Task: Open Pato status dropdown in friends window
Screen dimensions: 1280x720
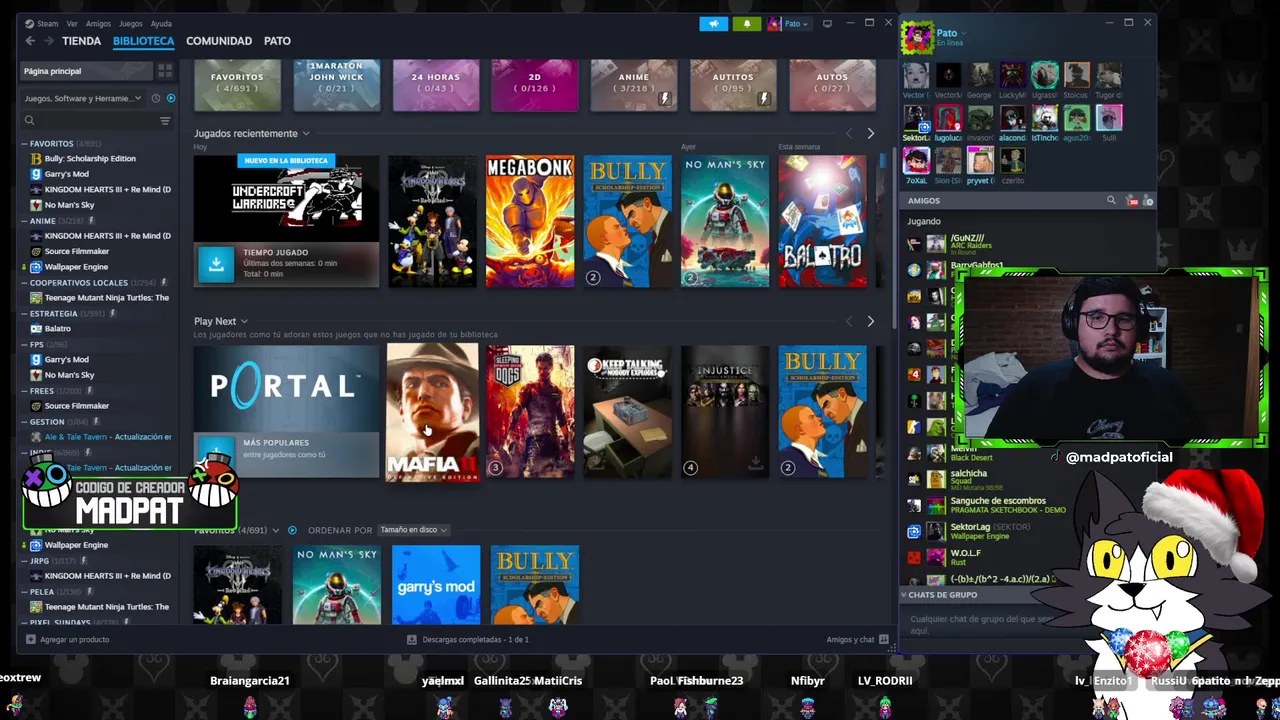Action: point(965,33)
